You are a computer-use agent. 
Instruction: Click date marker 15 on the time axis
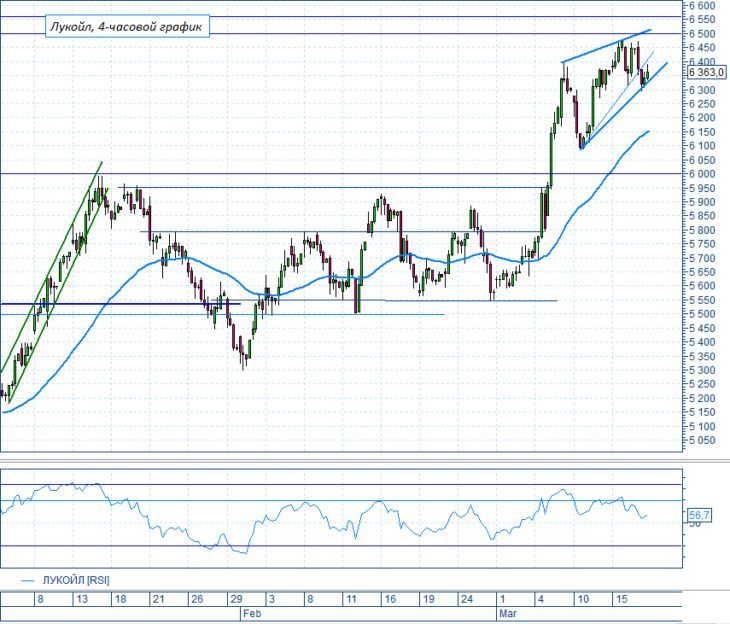[622, 599]
